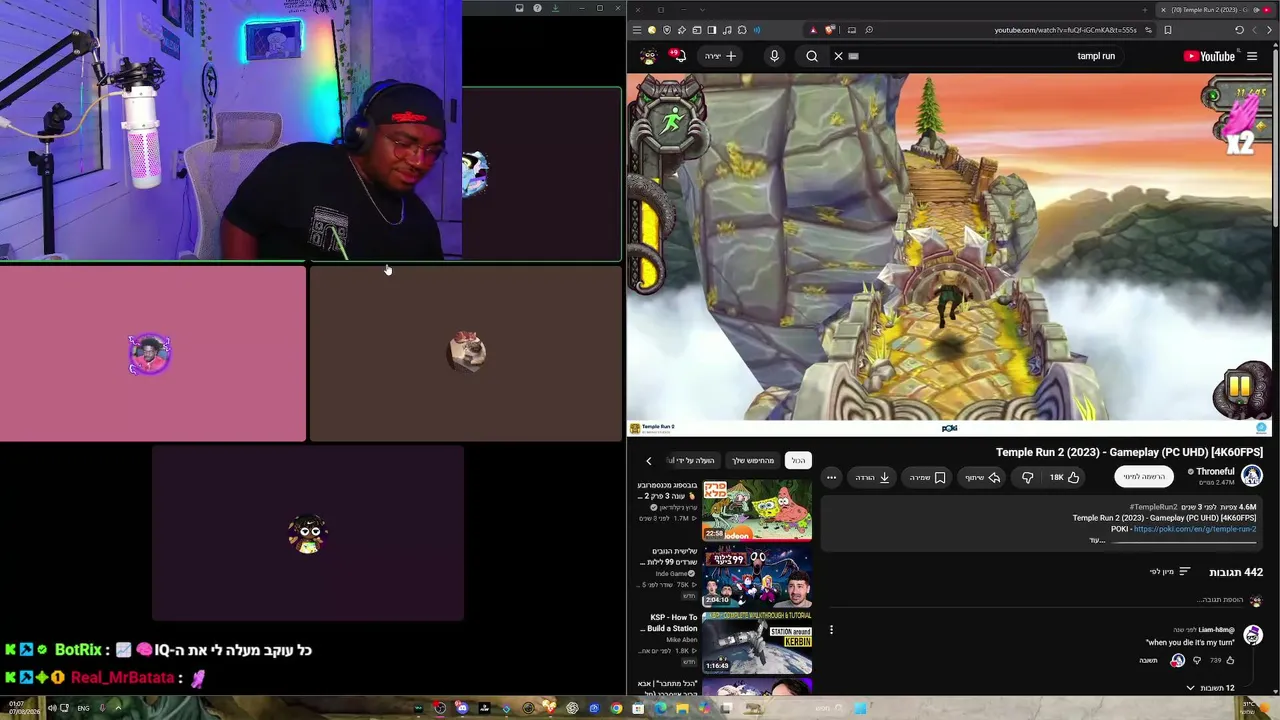
Task: Open the browser music note icon
Action: pyautogui.click(x=727, y=30)
